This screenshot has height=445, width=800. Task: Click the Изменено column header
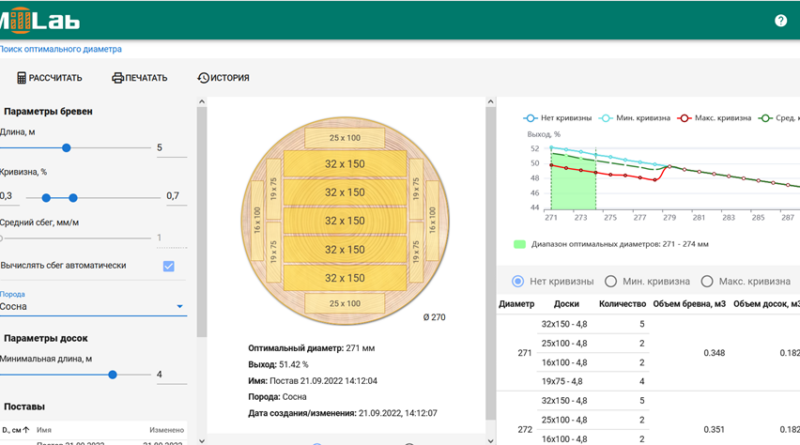pos(166,430)
